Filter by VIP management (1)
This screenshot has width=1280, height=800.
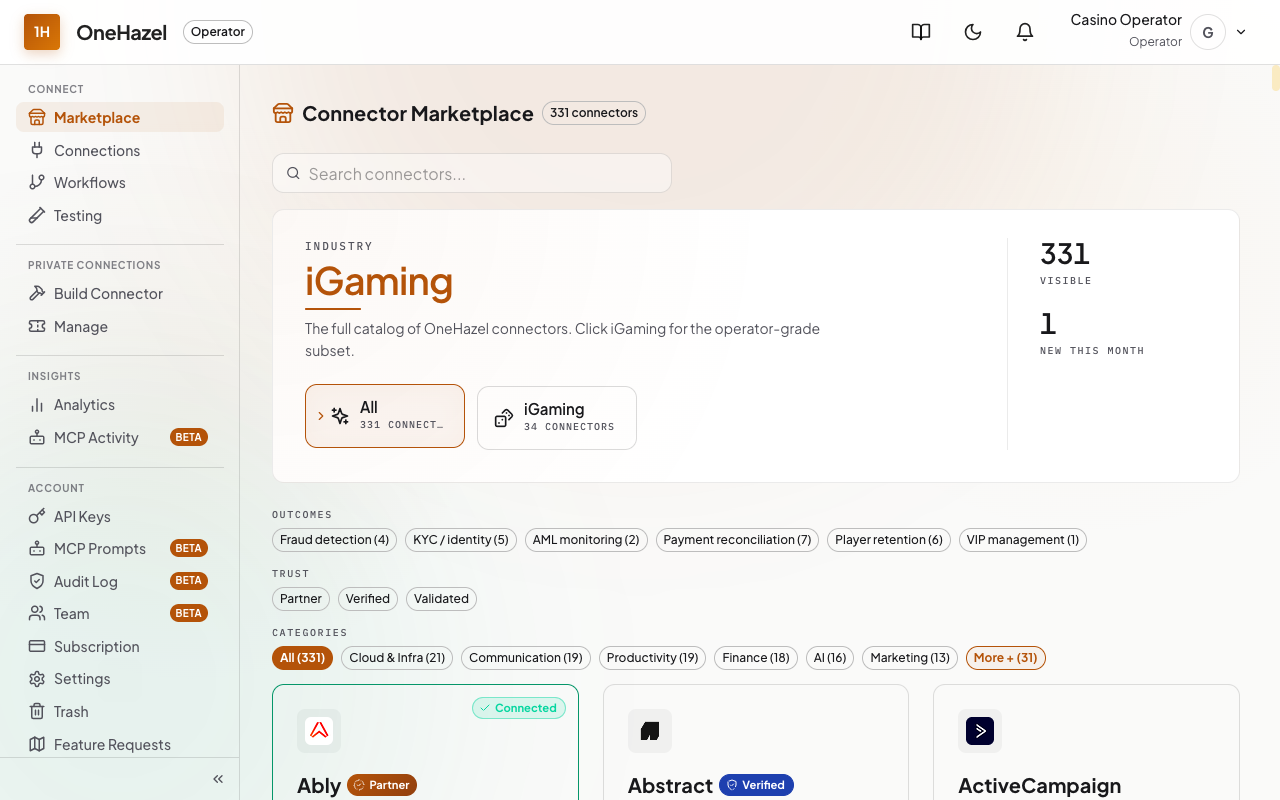tap(1023, 540)
